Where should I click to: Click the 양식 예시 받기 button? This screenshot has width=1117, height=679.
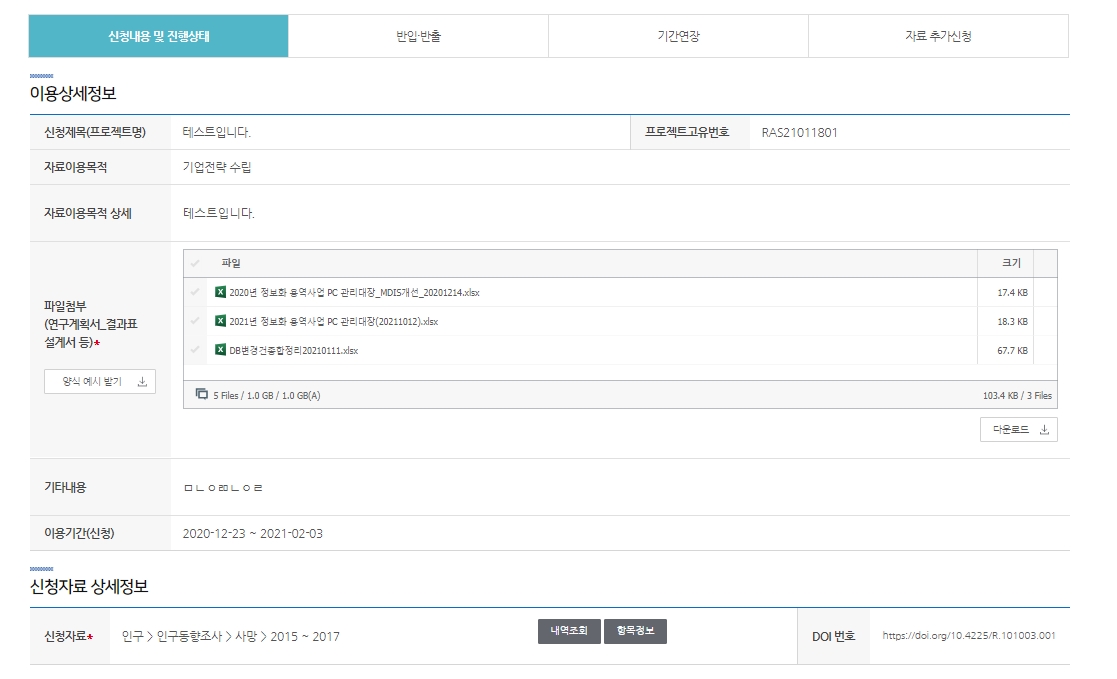tap(99, 381)
